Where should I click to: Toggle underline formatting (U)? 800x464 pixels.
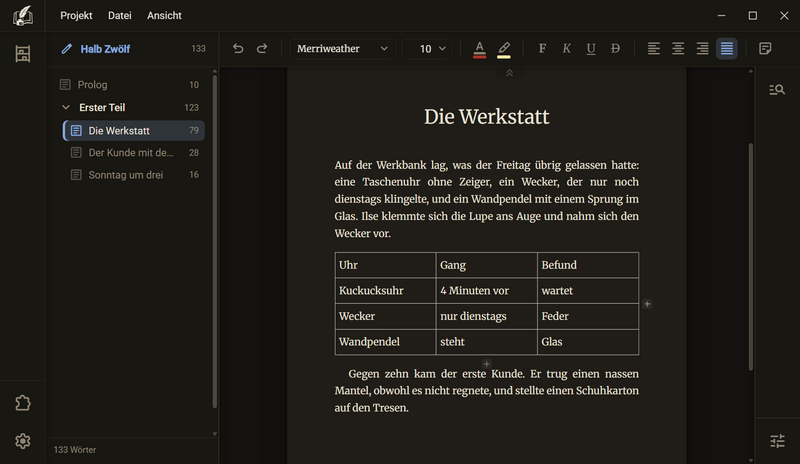coord(591,48)
